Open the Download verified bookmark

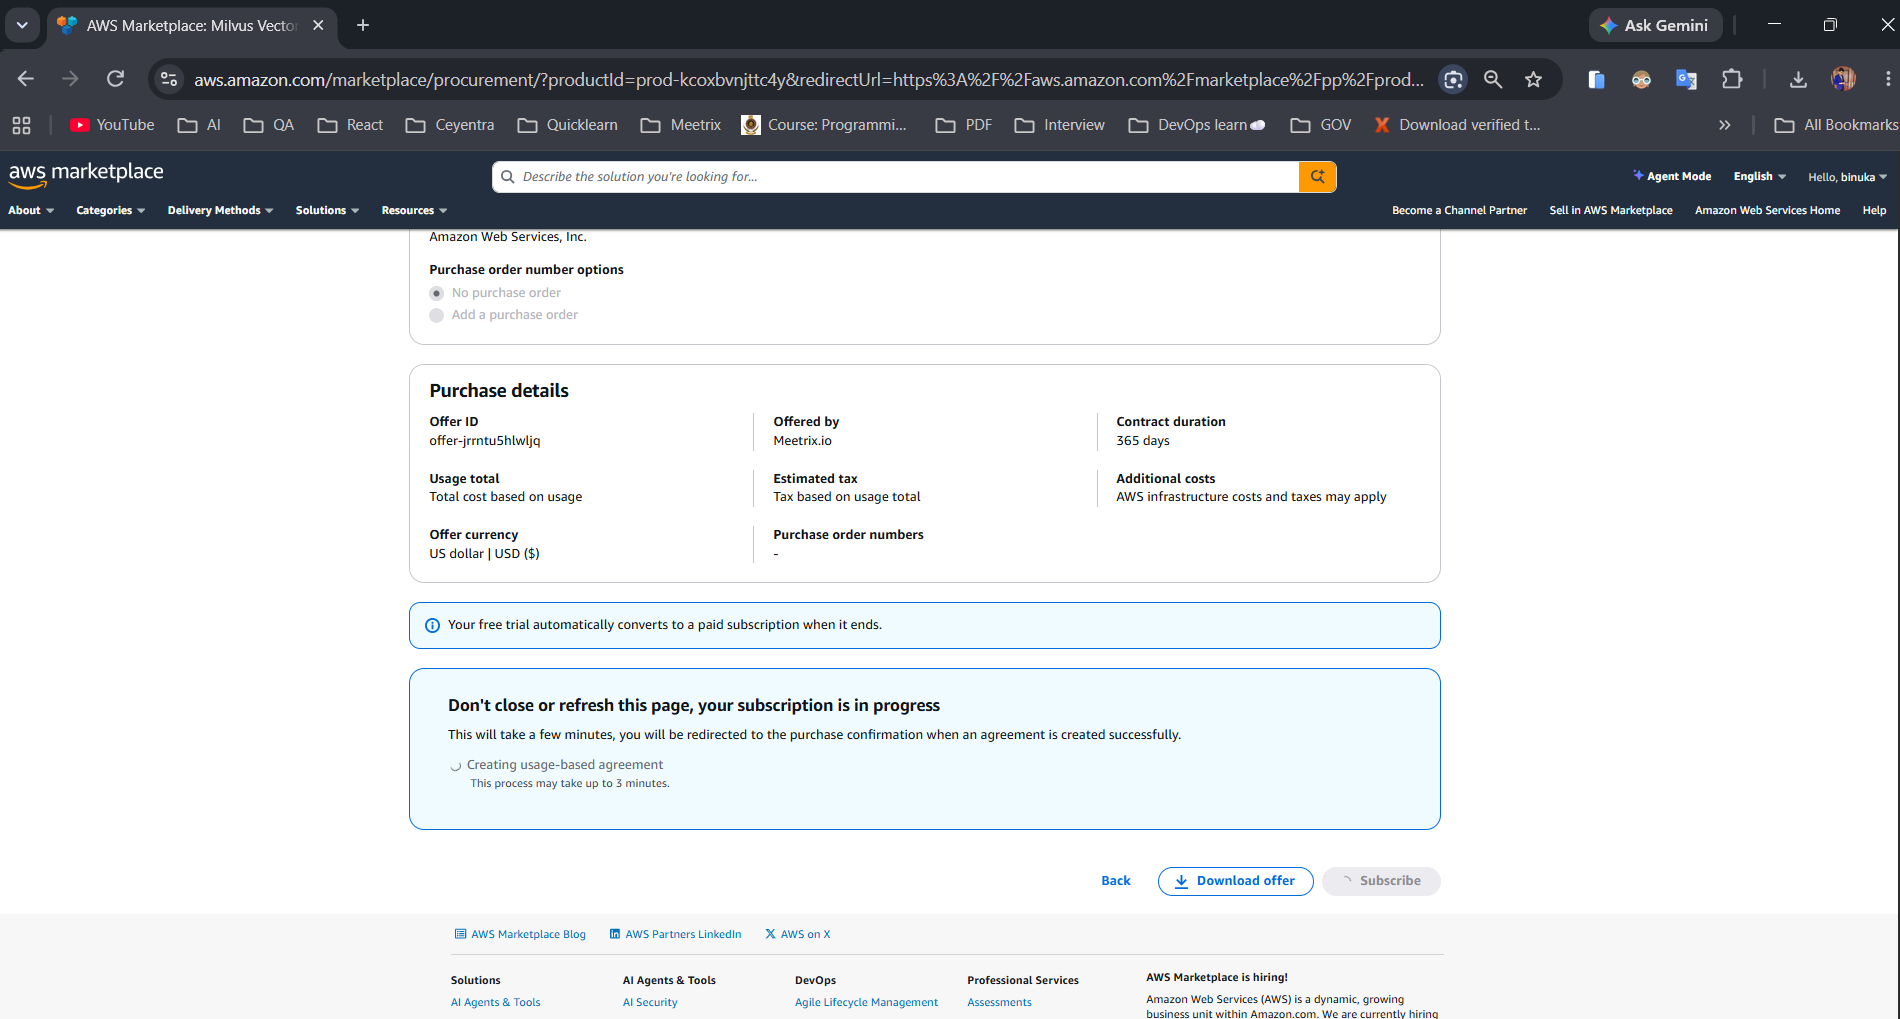tap(1457, 125)
